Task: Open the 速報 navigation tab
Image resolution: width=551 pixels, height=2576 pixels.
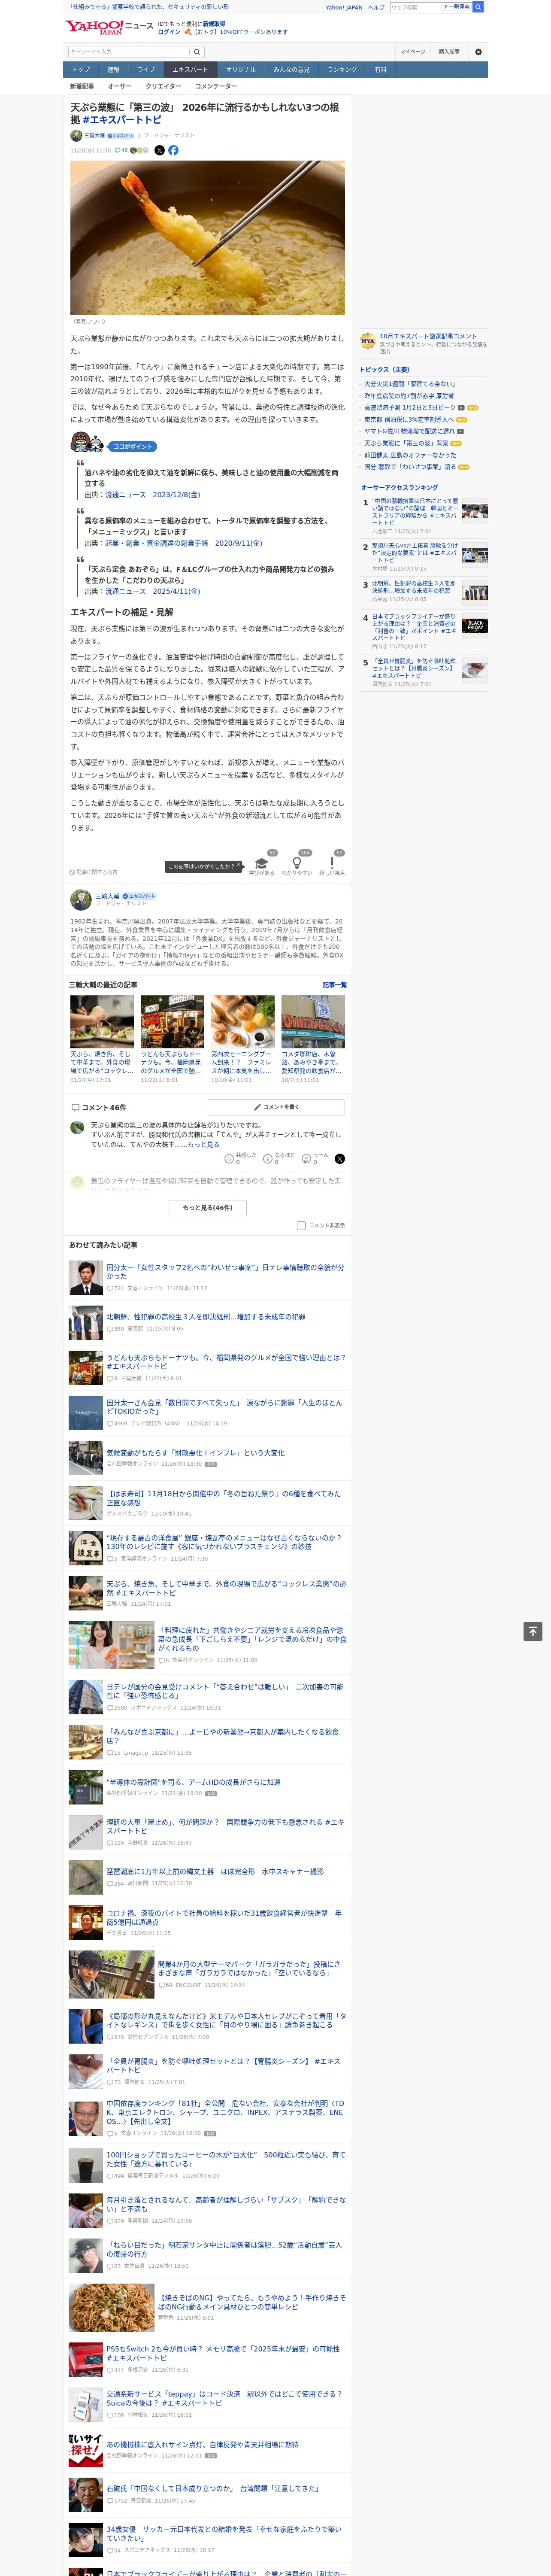Action: tap(113, 70)
